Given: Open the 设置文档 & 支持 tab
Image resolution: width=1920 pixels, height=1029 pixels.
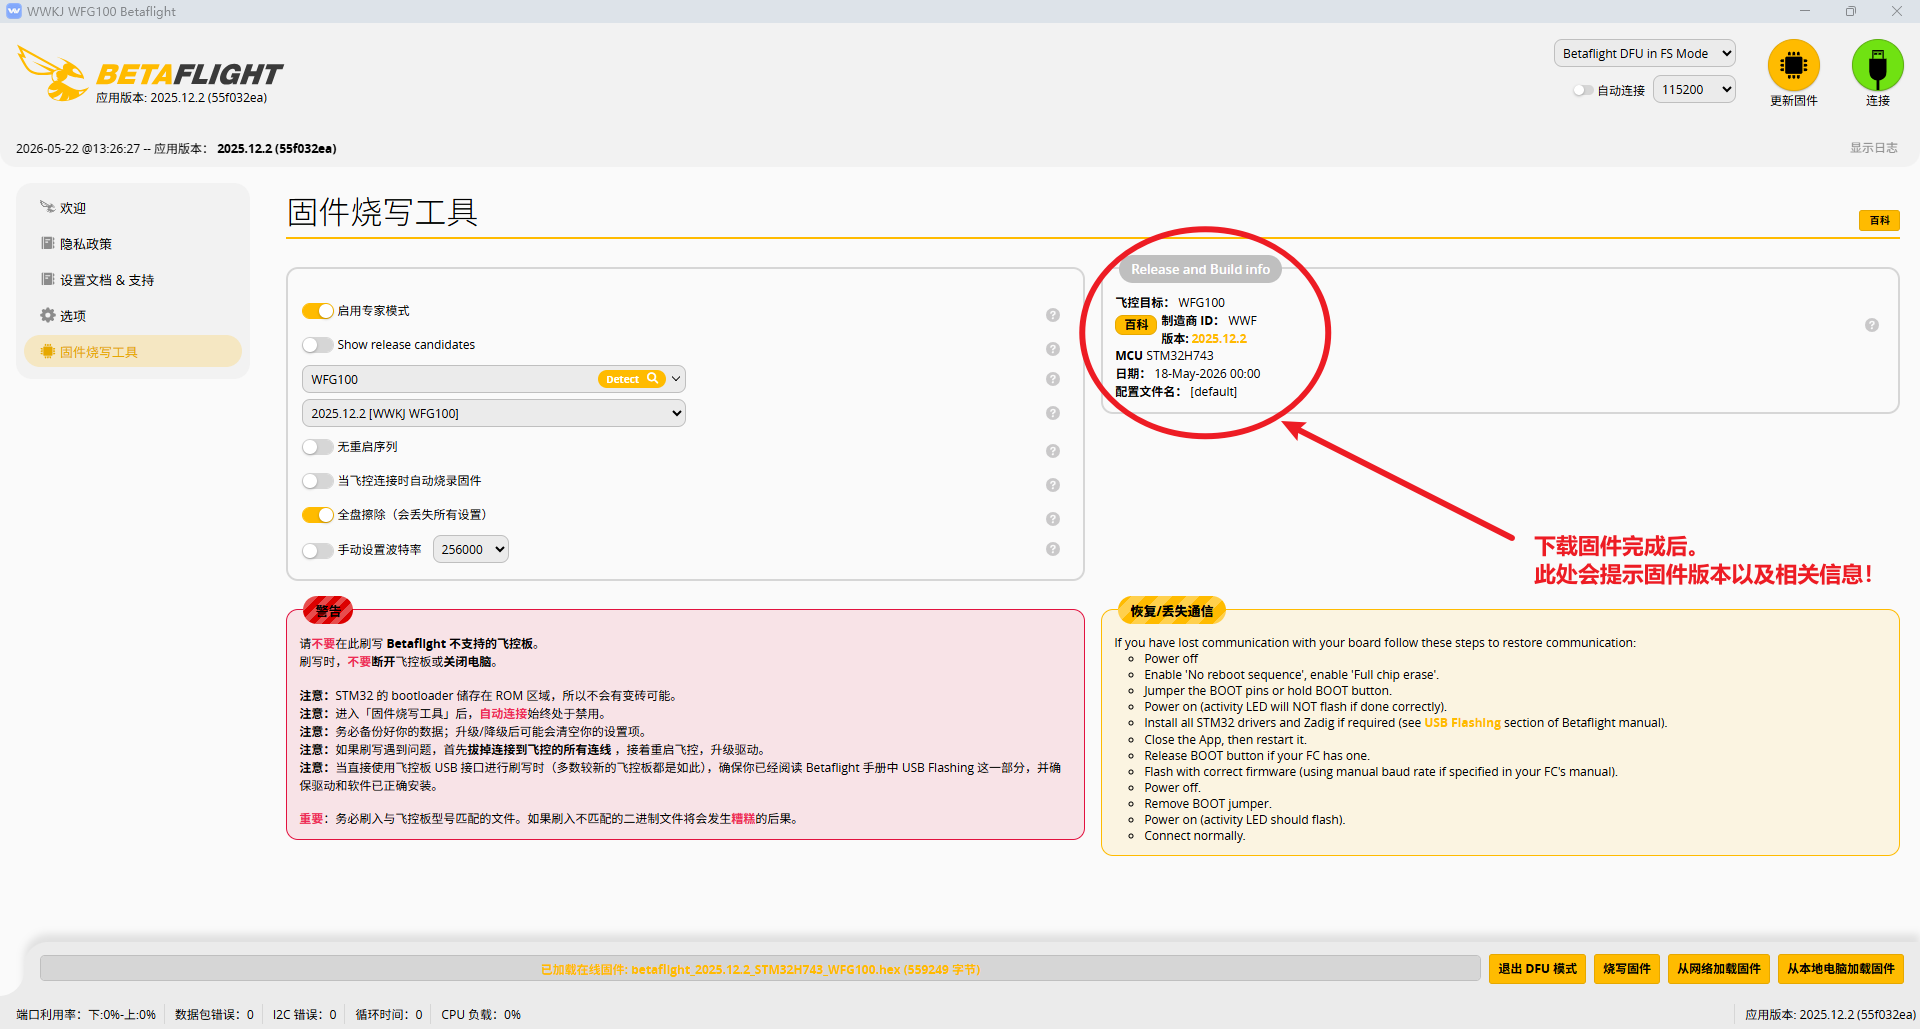Looking at the screenshot, I should coord(133,280).
